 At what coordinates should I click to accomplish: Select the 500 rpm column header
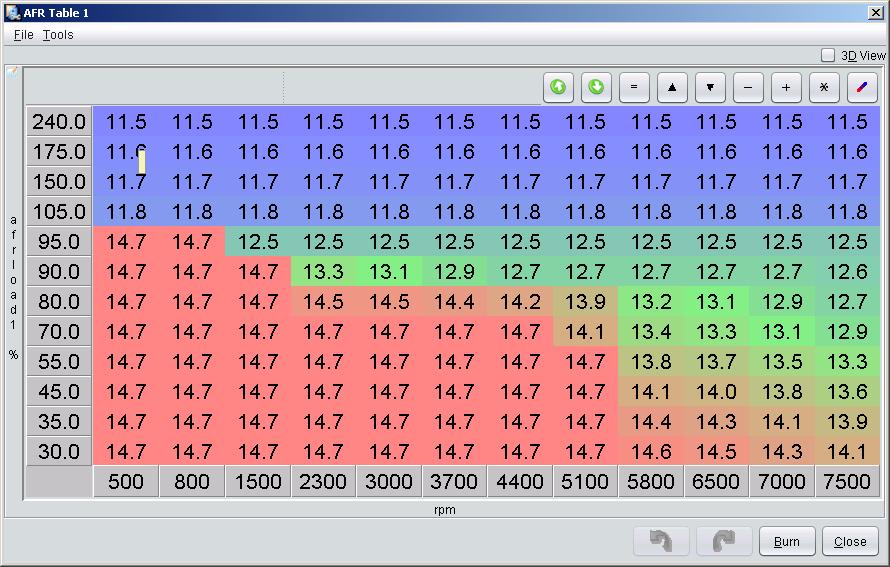[x=126, y=481]
